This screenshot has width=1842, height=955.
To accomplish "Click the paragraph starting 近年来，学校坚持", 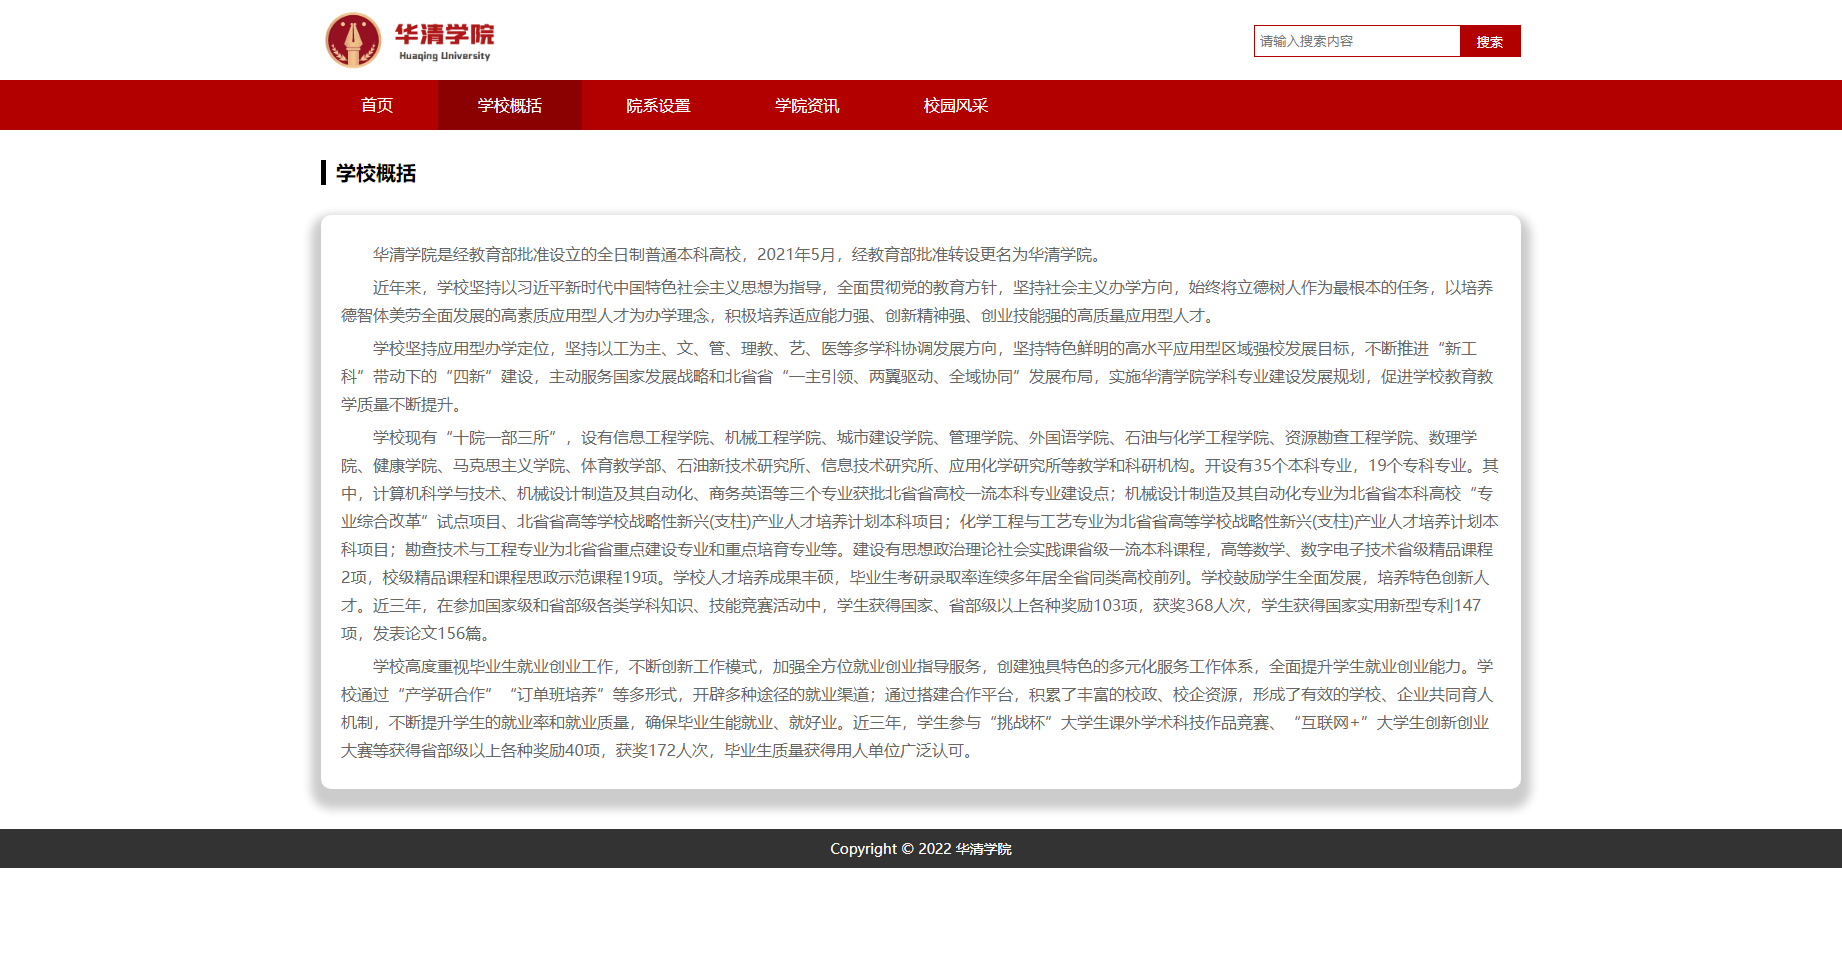I will 921,301.
